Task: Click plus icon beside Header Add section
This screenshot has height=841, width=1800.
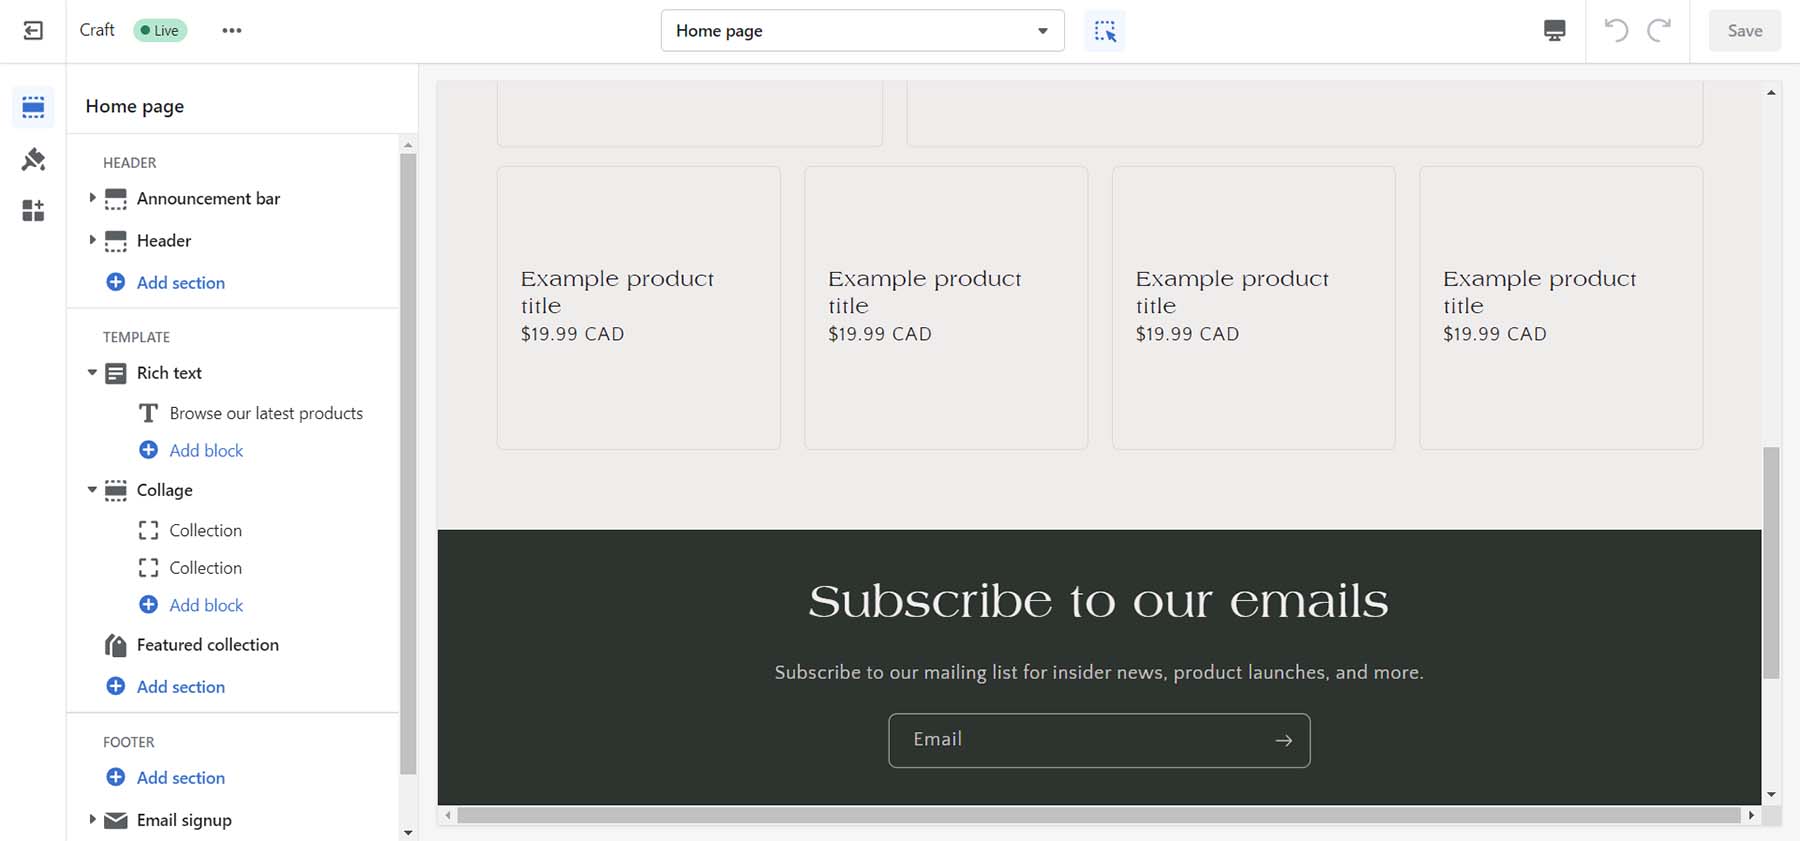Action: point(116,282)
